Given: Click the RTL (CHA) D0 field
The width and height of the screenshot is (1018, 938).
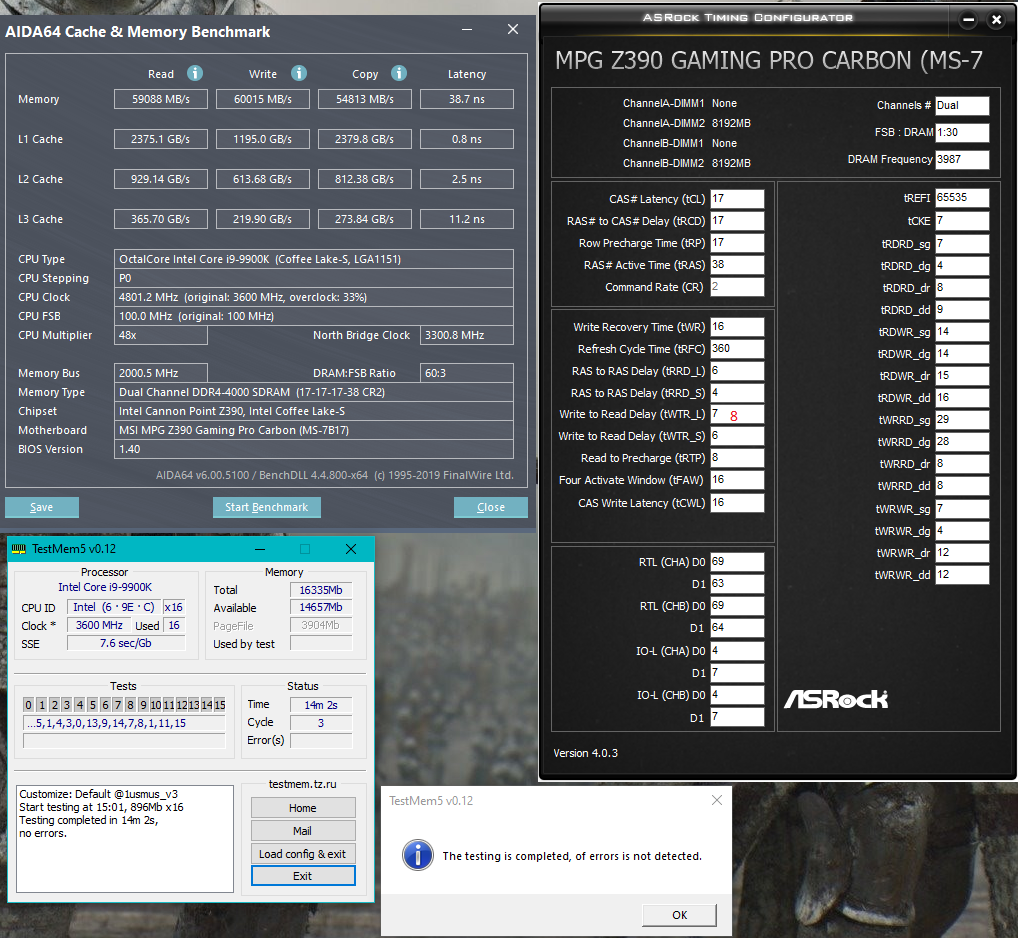Looking at the screenshot, I should (737, 562).
